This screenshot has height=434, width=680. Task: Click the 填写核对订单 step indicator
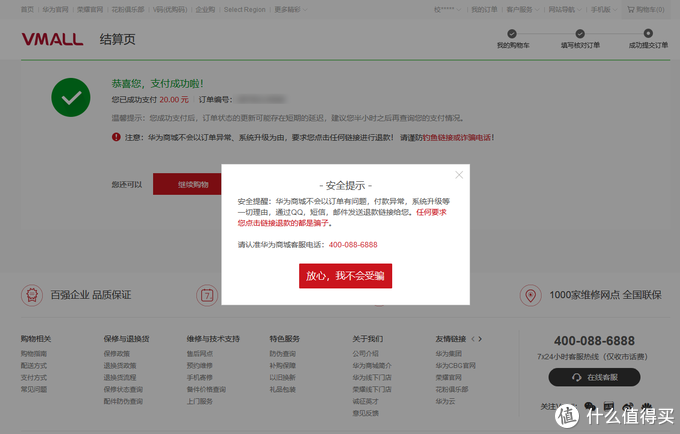coord(580,39)
